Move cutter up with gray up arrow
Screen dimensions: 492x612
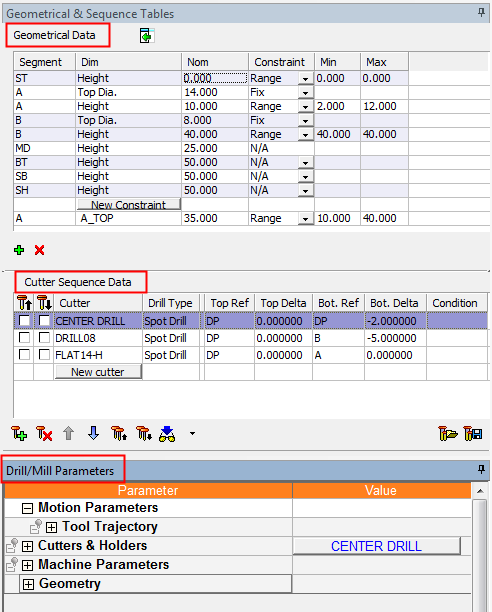pos(69,433)
